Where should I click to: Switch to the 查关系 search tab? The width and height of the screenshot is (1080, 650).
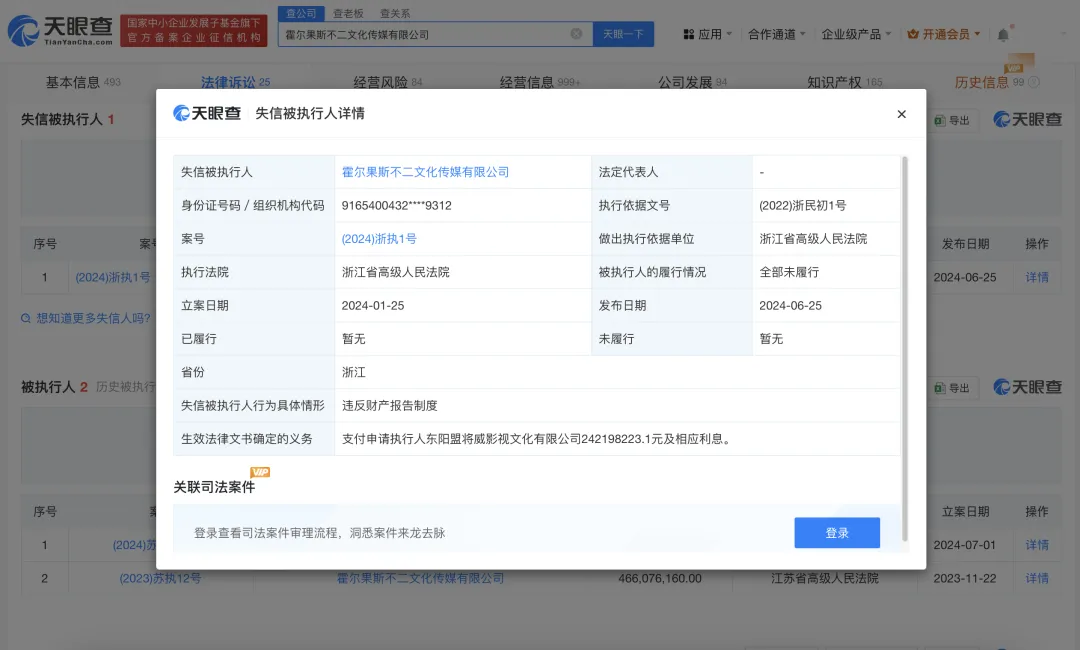pyautogui.click(x=395, y=13)
